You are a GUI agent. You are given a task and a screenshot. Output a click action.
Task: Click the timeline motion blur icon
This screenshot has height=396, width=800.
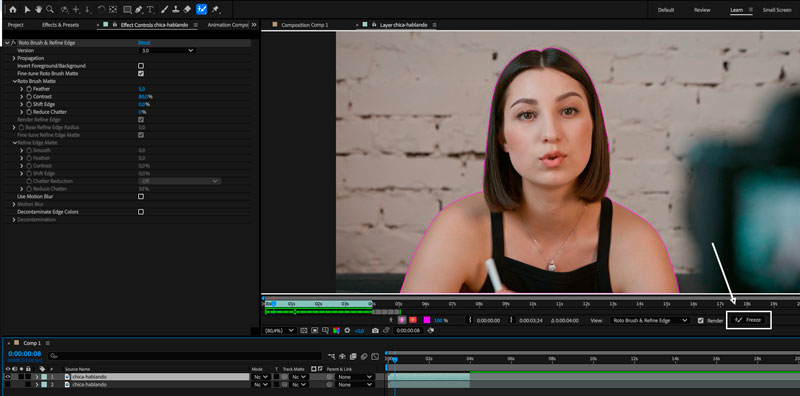point(364,356)
